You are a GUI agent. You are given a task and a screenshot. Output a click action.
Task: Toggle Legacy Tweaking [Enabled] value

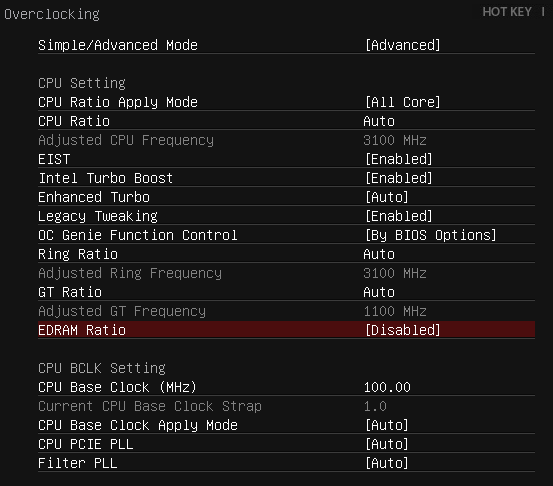point(399,217)
